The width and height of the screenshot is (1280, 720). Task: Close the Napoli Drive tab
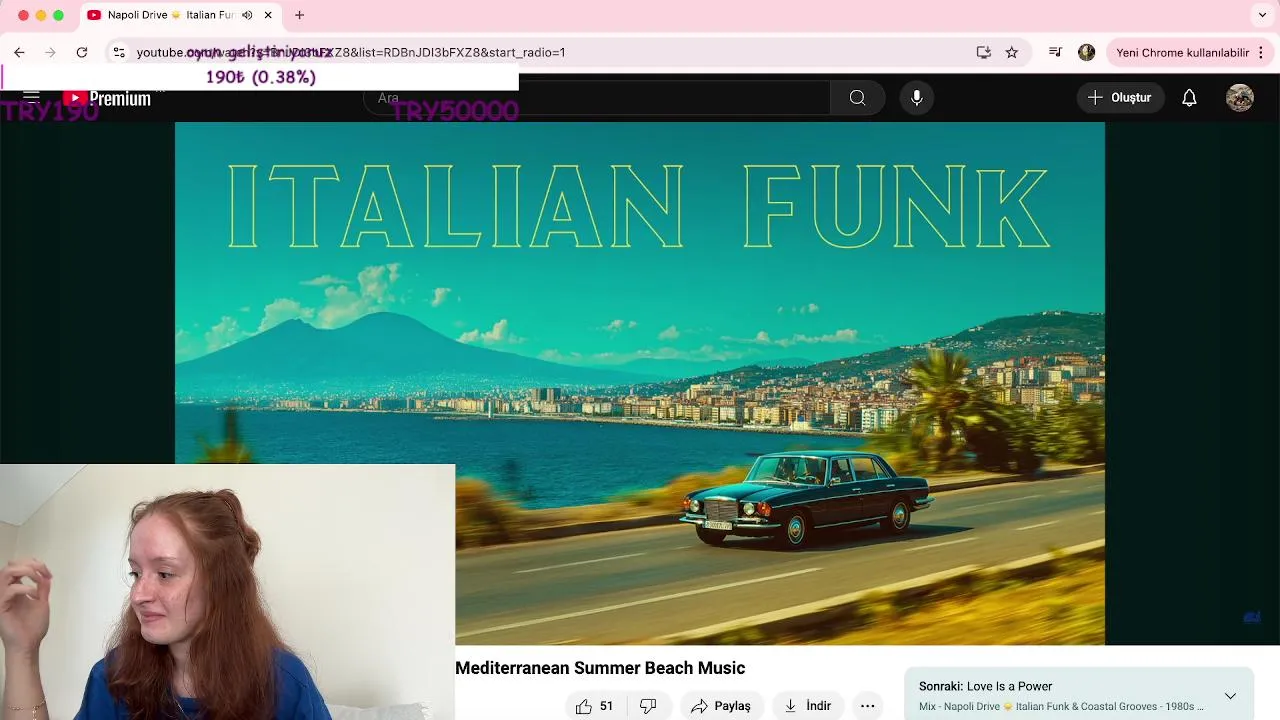click(268, 15)
